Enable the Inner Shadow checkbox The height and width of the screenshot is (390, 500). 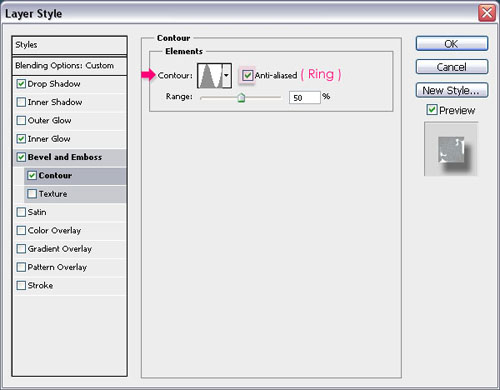click(21, 102)
